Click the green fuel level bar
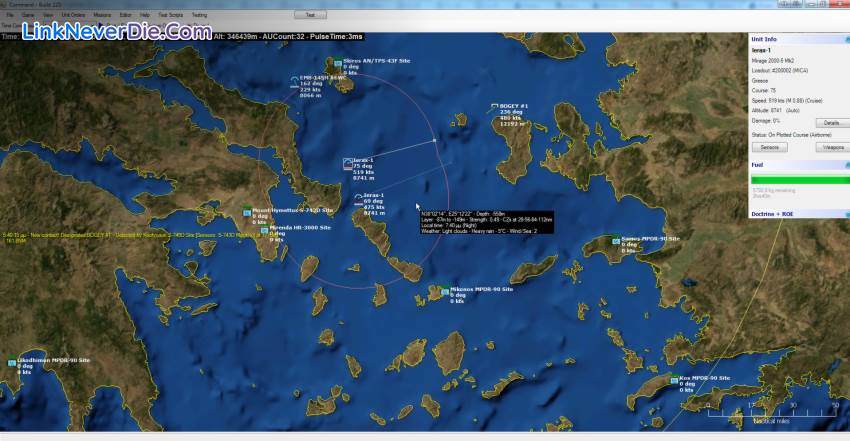 [800, 180]
